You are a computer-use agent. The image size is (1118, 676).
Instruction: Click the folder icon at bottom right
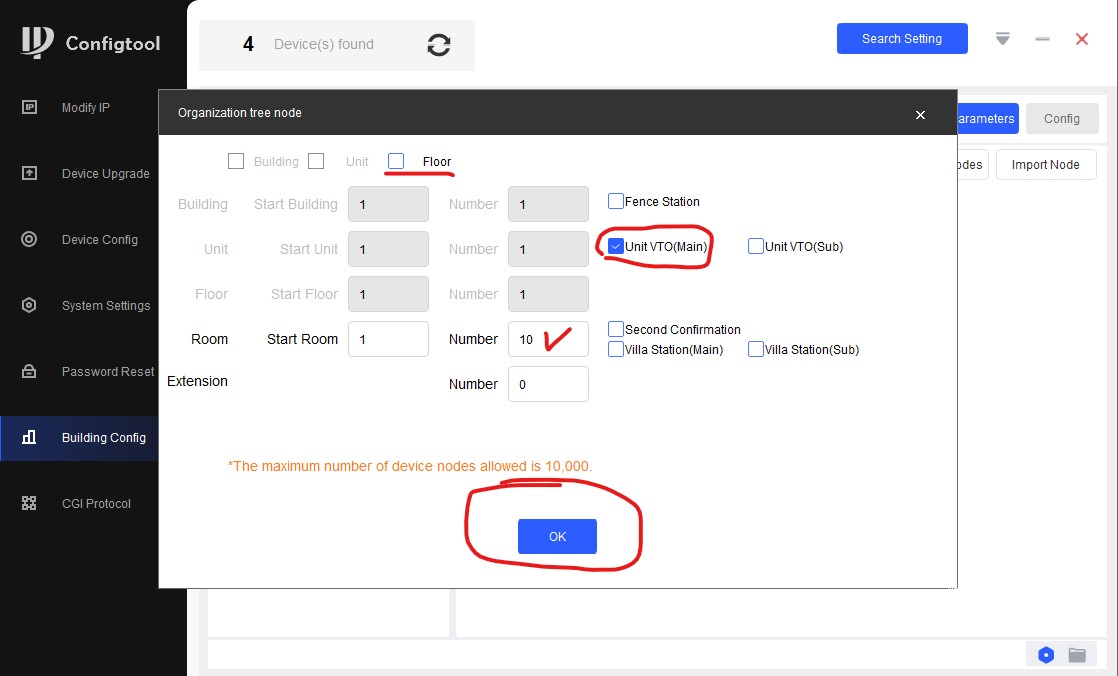click(1077, 655)
